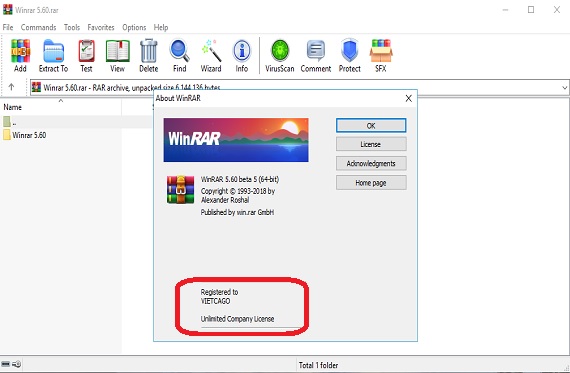Click the Add toolbar icon

[20, 56]
